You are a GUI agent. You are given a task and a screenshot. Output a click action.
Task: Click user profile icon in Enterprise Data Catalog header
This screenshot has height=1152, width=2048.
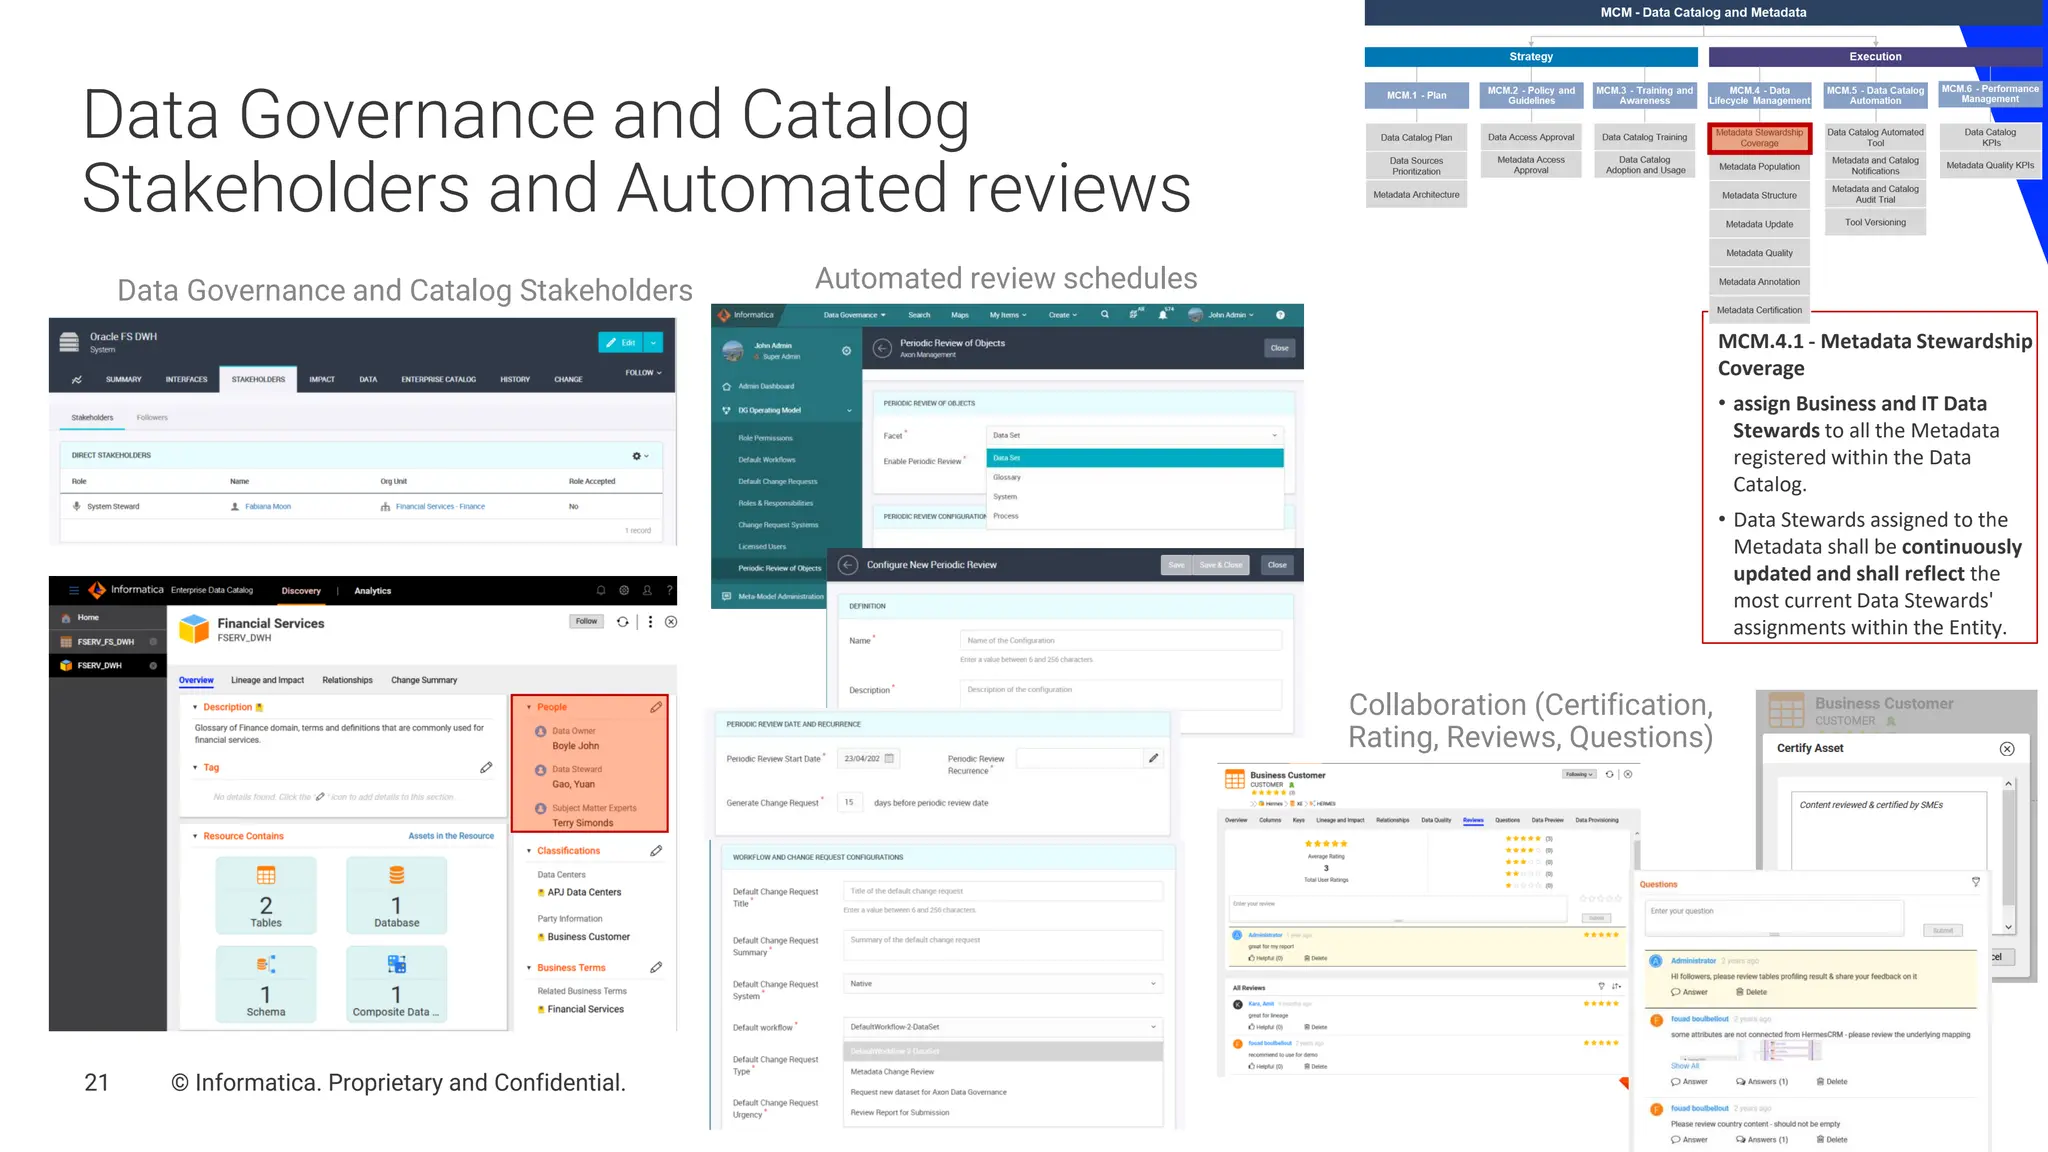(x=647, y=590)
